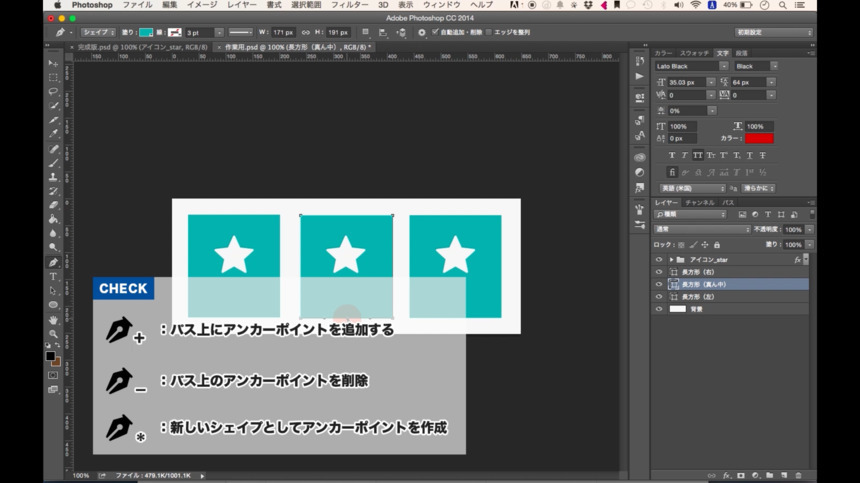860x483 pixels.
Task: Hide the 長方形（左）layer
Action: pyautogui.click(x=659, y=297)
